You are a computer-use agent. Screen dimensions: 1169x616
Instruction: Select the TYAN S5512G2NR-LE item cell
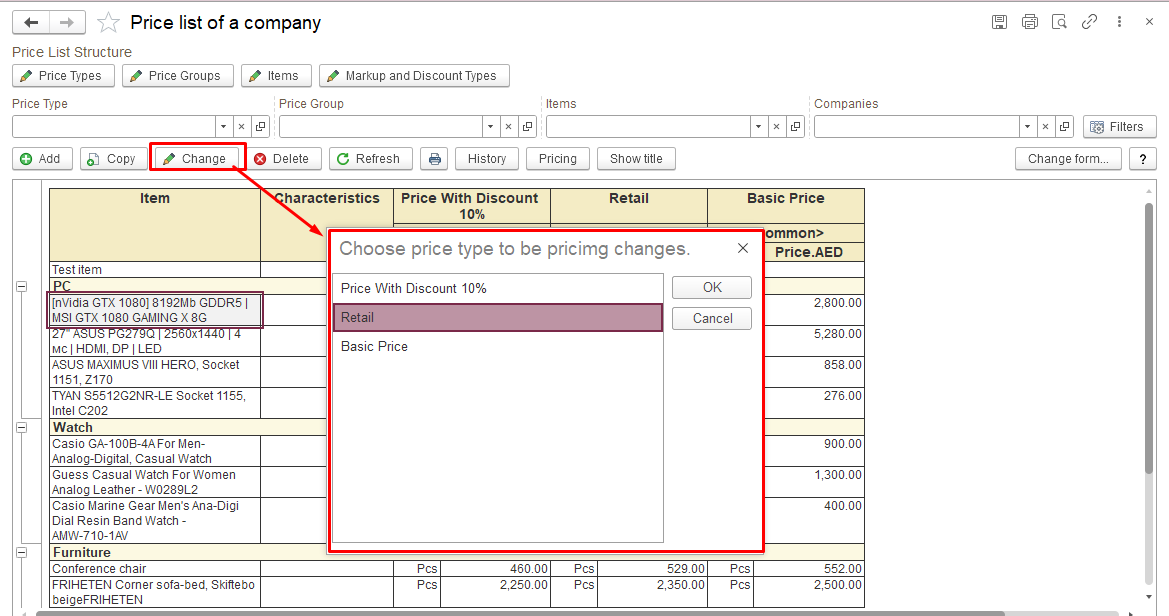tap(155, 403)
